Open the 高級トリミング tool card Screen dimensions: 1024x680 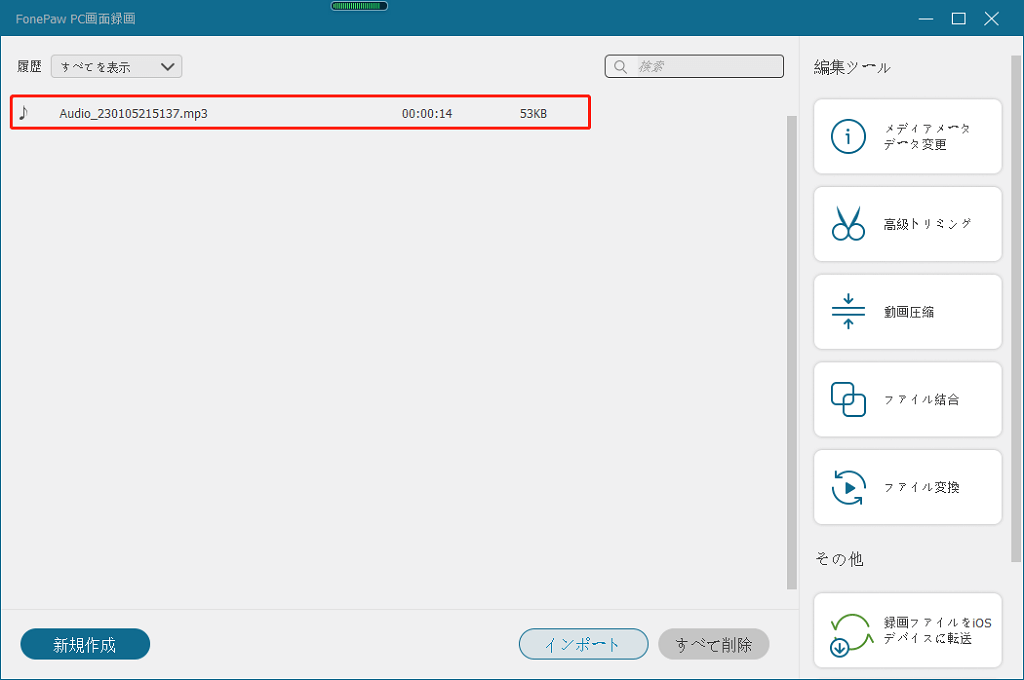tap(907, 224)
